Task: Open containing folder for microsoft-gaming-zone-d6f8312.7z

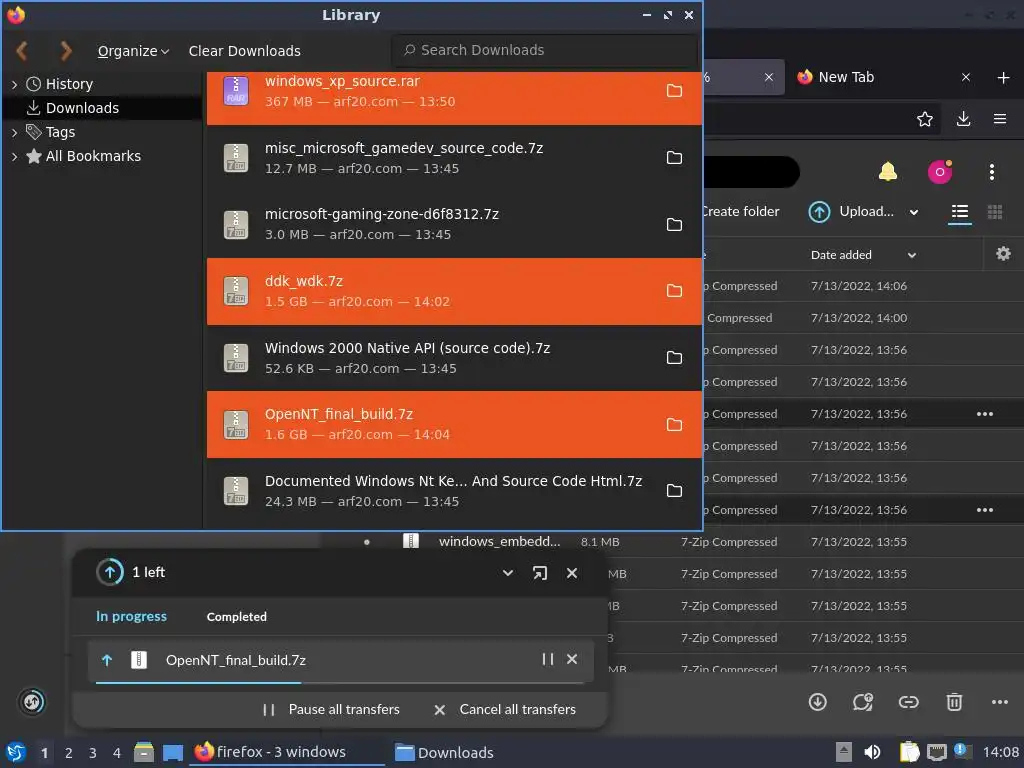Action: click(x=674, y=225)
